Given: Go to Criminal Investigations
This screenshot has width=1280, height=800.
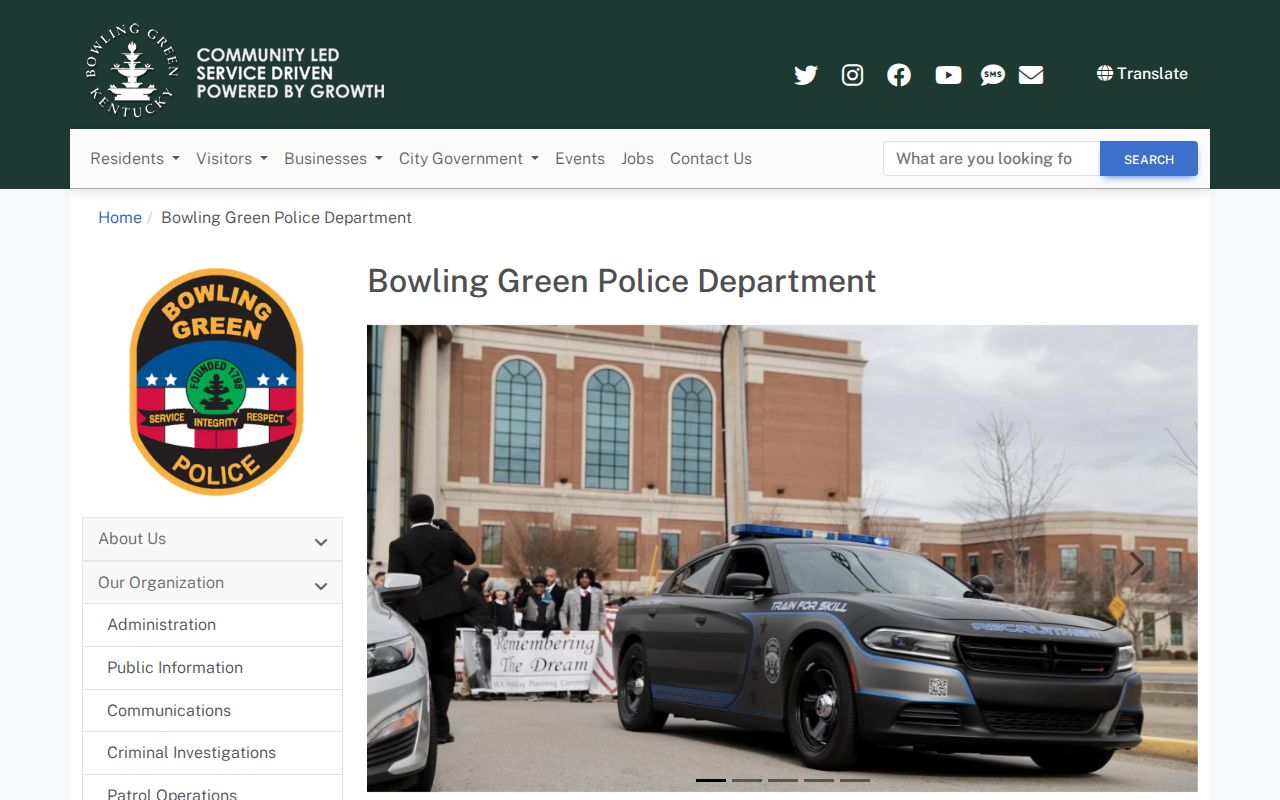Looking at the screenshot, I should click(212, 753).
